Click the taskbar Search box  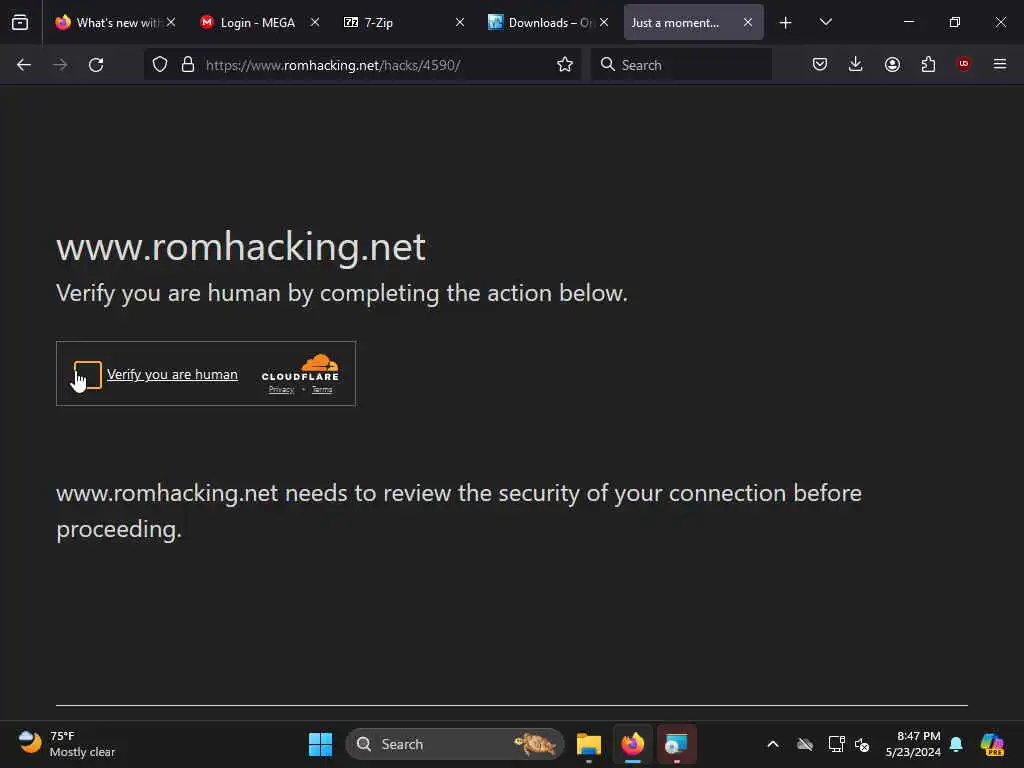(x=455, y=744)
